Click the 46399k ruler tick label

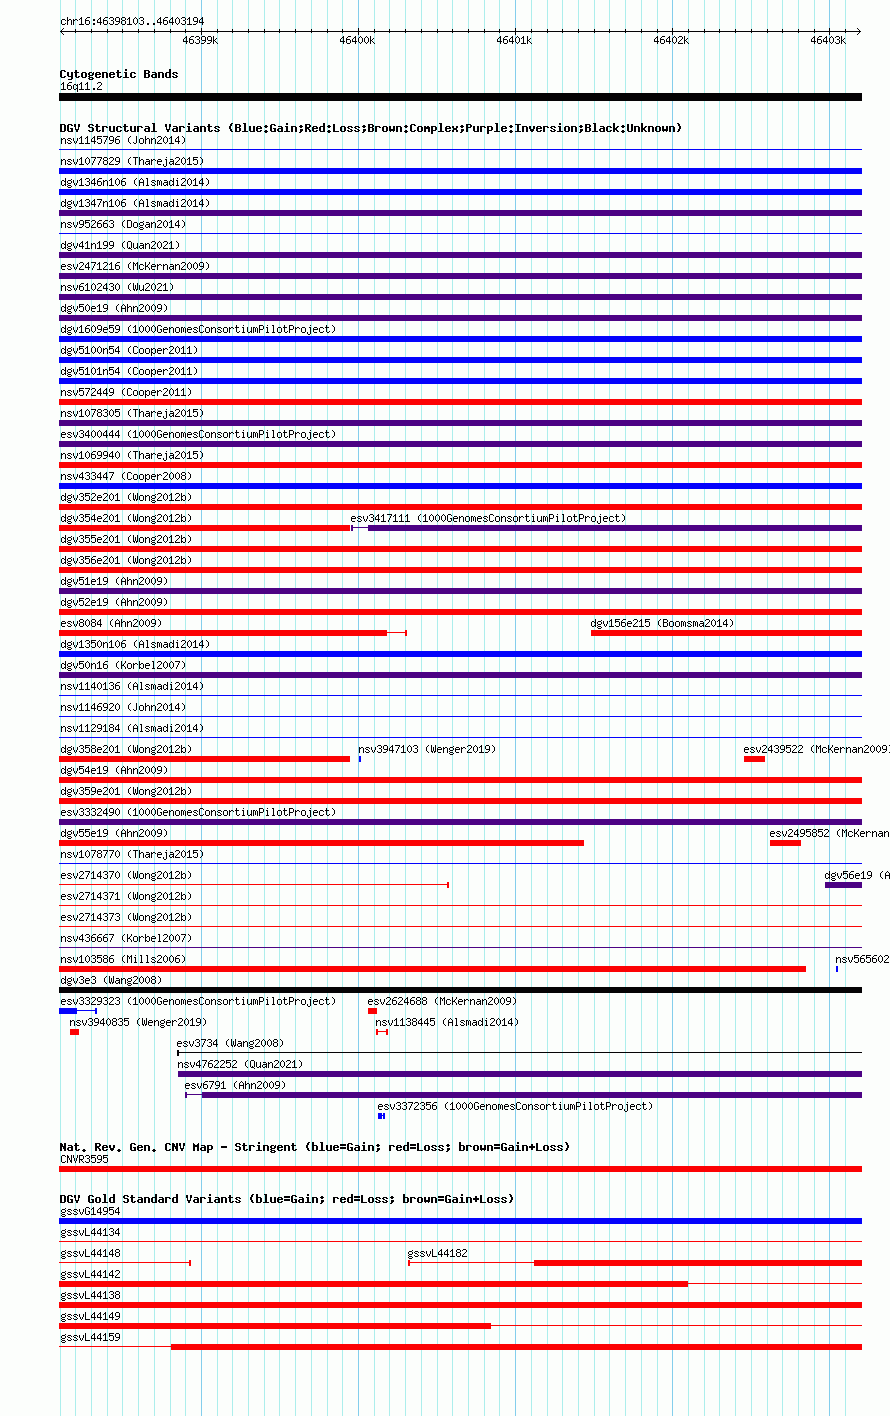(x=200, y=40)
